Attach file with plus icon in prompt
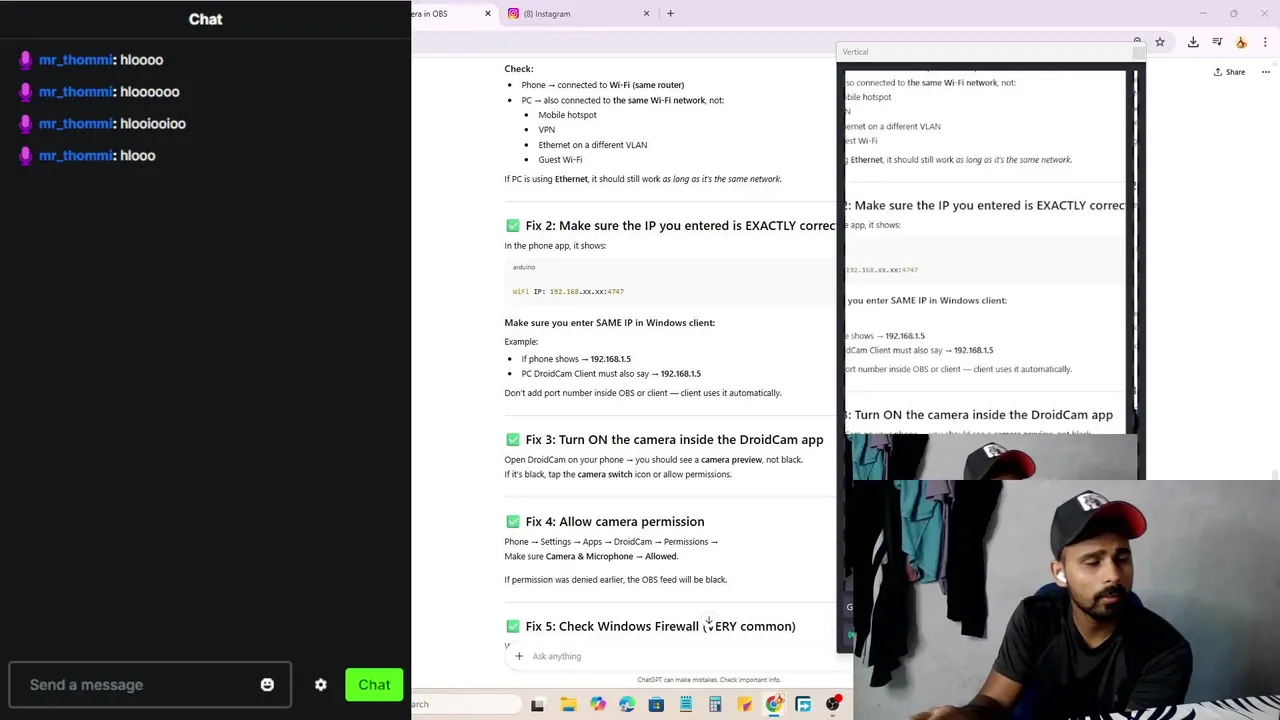The image size is (1280, 720). 519,656
